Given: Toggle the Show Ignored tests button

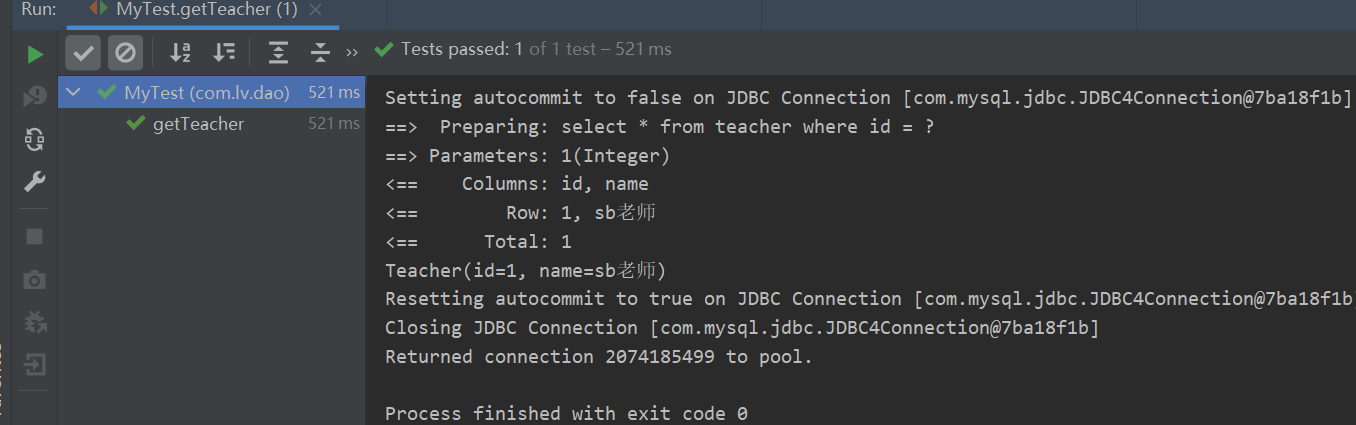Looking at the screenshot, I should [125, 52].
